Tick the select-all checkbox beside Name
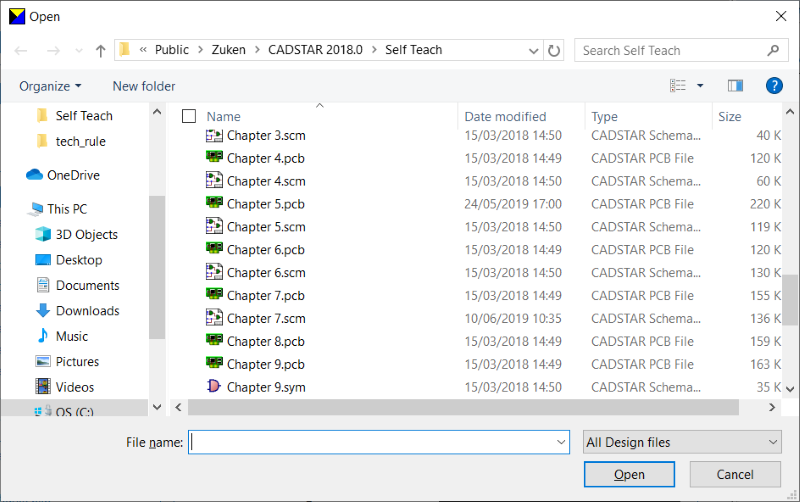800x502 pixels. click(x=189, y=116)
